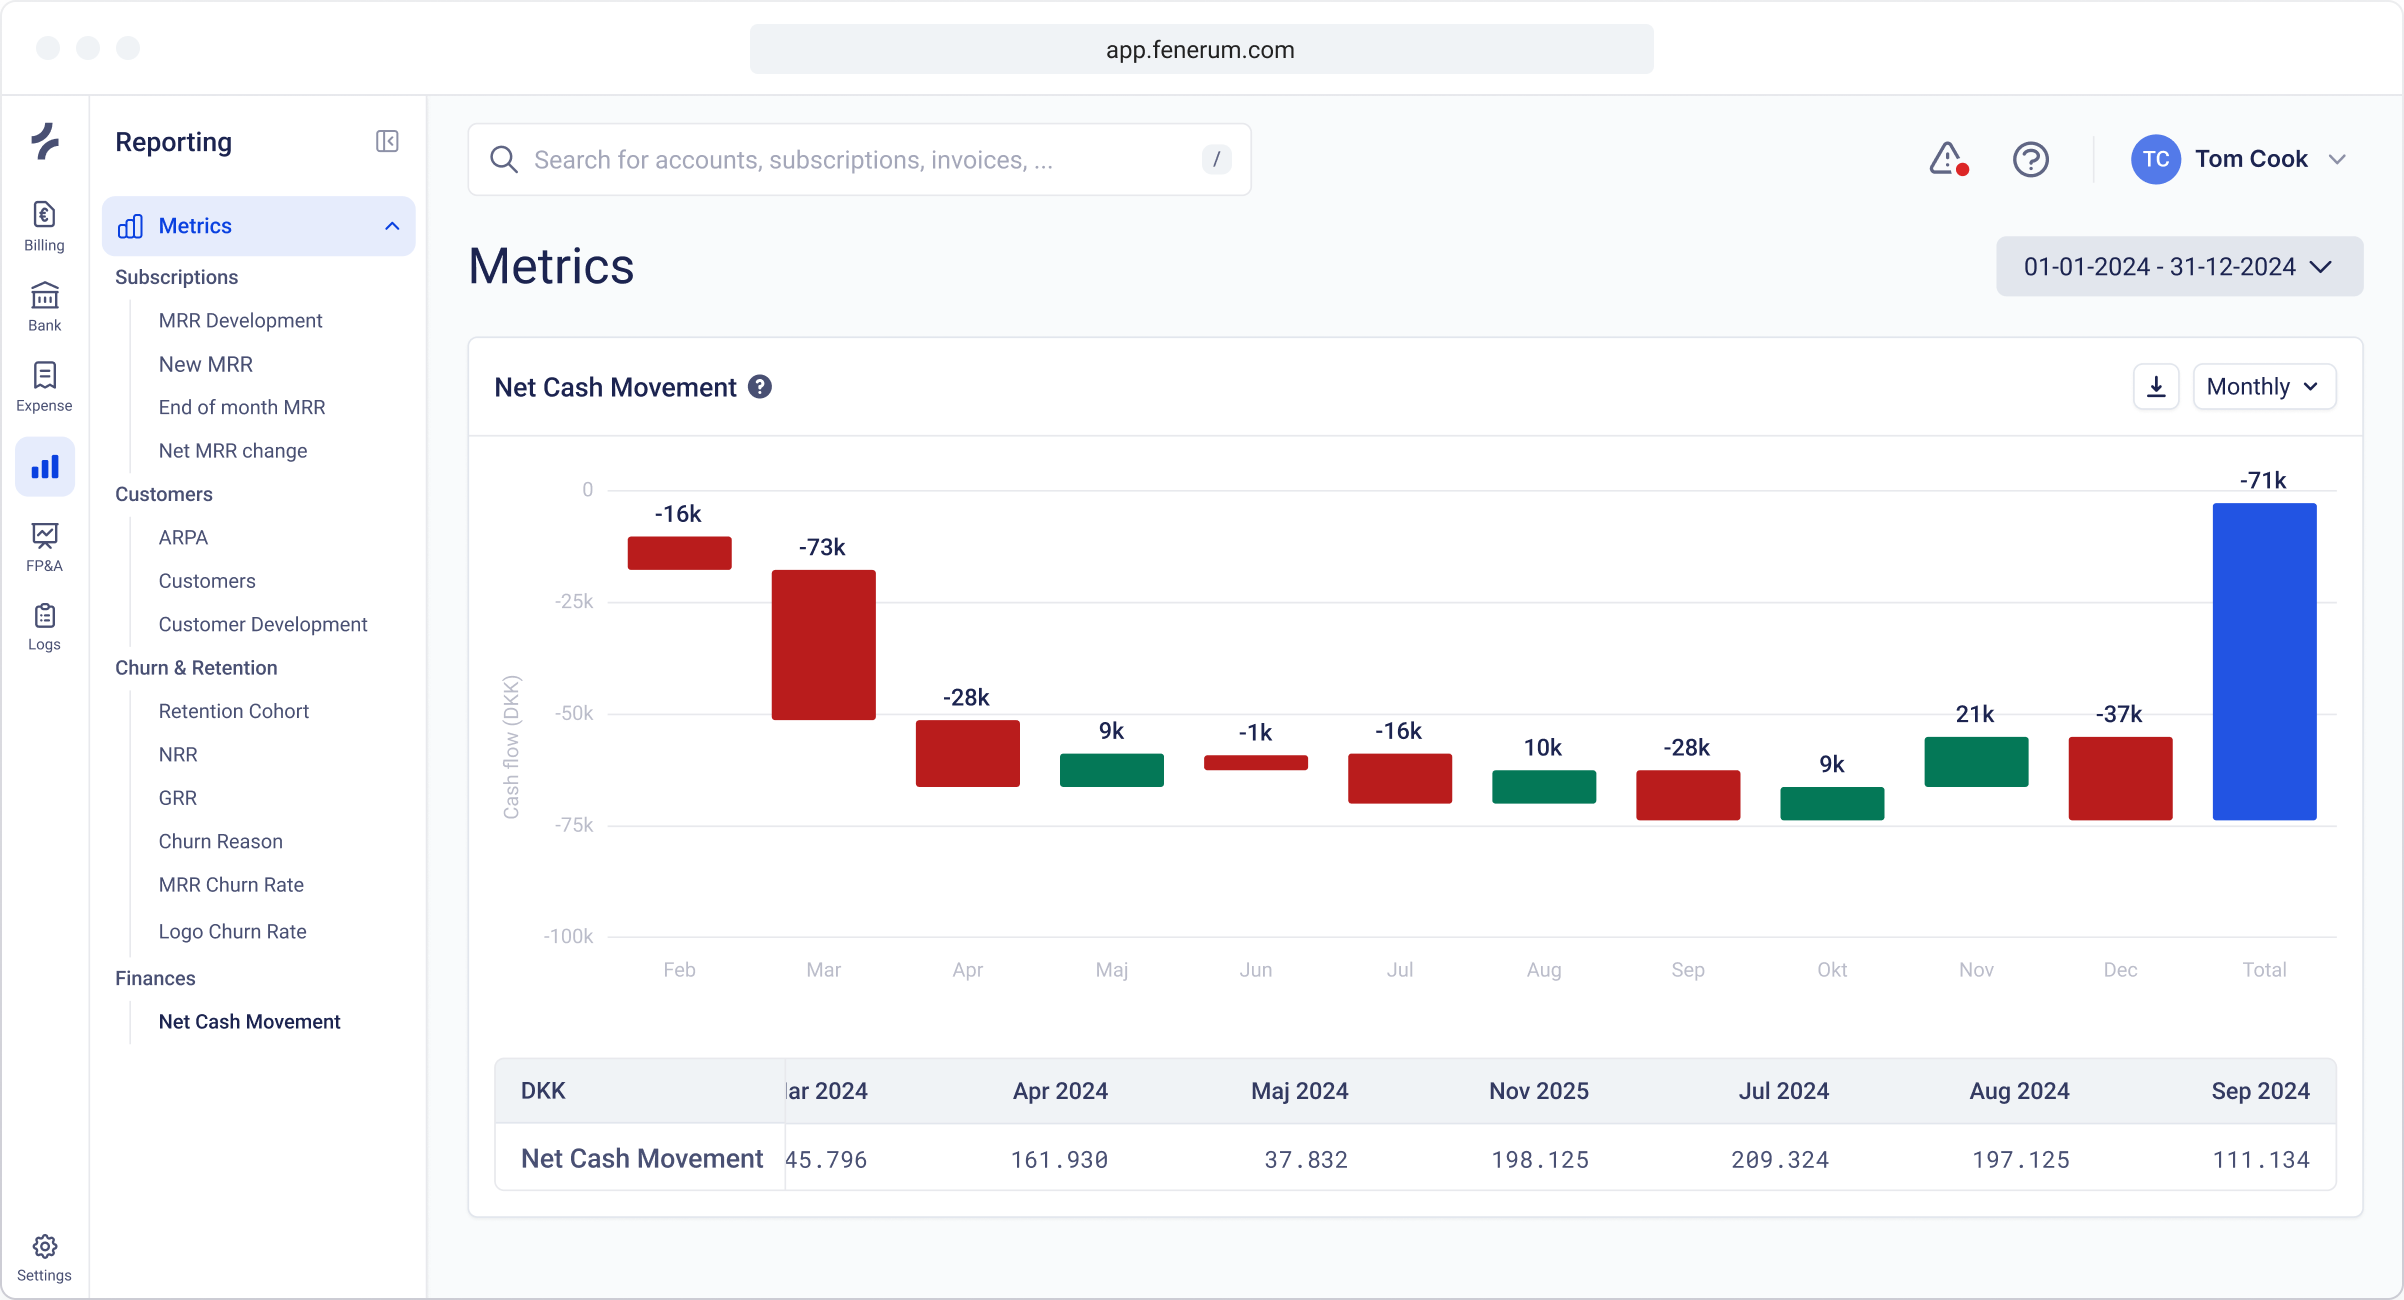Viewport: 2404px width, 1300px height.
Task: Click the notifications alert icon
Action: 1947,158
